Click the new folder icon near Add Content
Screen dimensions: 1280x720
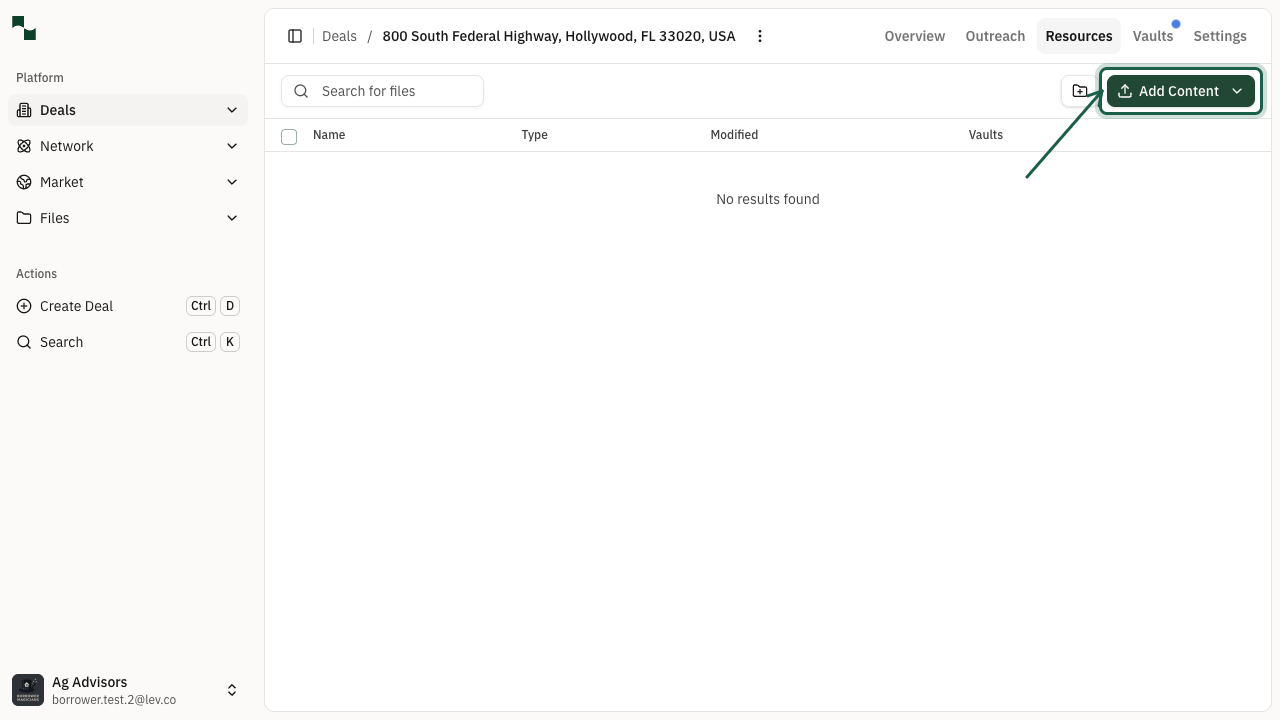coord(1080,91)
